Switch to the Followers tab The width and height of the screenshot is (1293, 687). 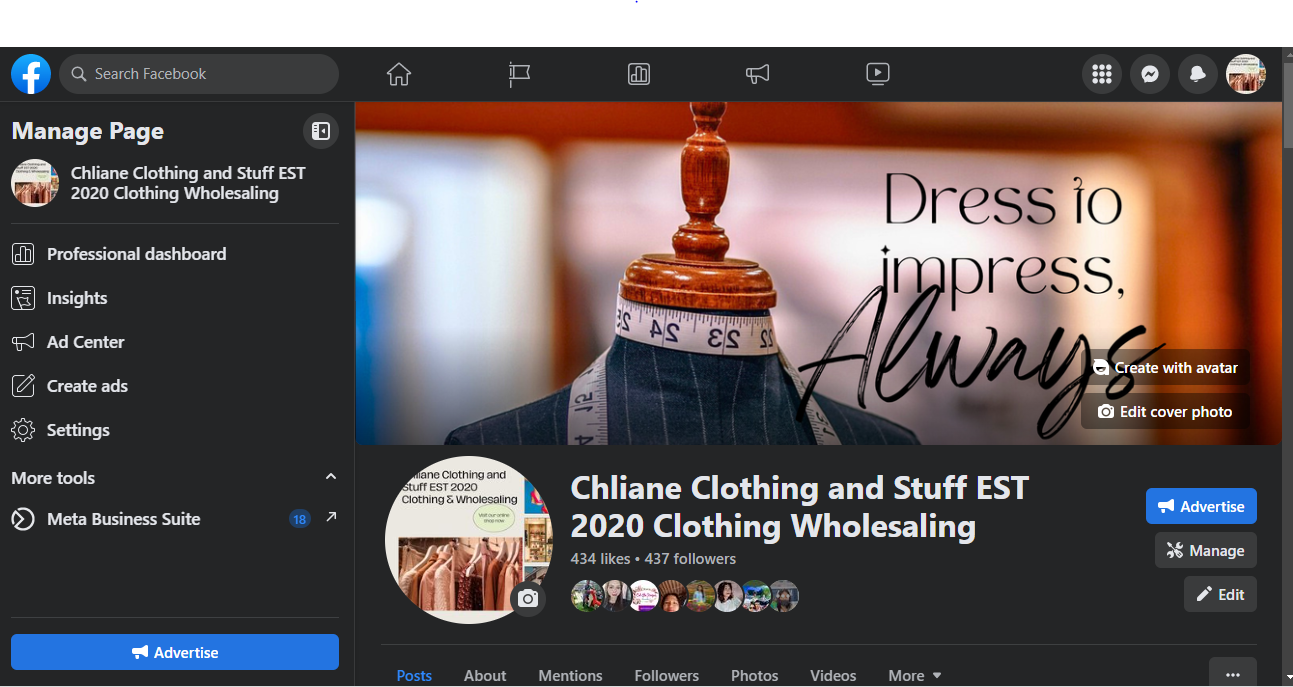pyautogui.click(x=667, y=675)
